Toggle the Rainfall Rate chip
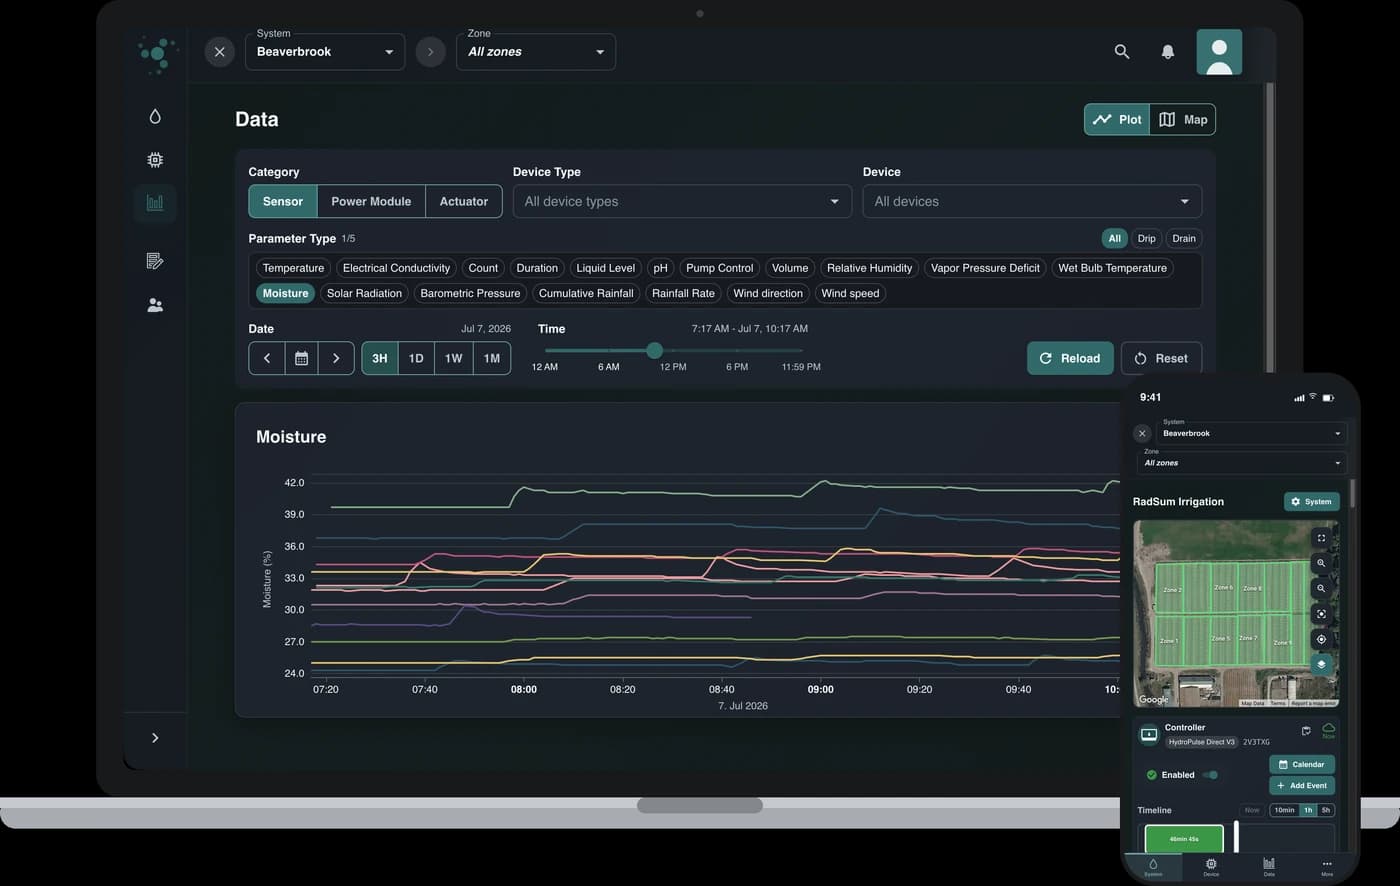This screenshot has width=1400, height=886. pos(683,293)
